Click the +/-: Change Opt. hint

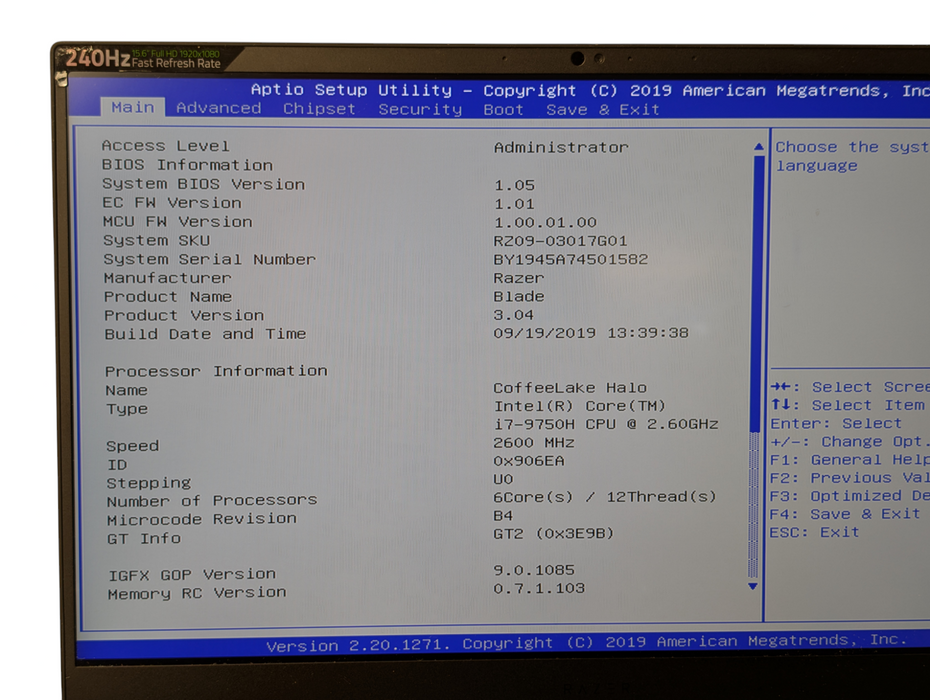coord(850,442)
